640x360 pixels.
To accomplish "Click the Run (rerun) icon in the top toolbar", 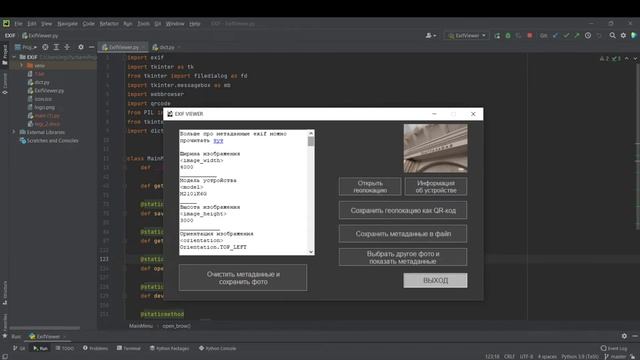I will click(x=497, y=36).
